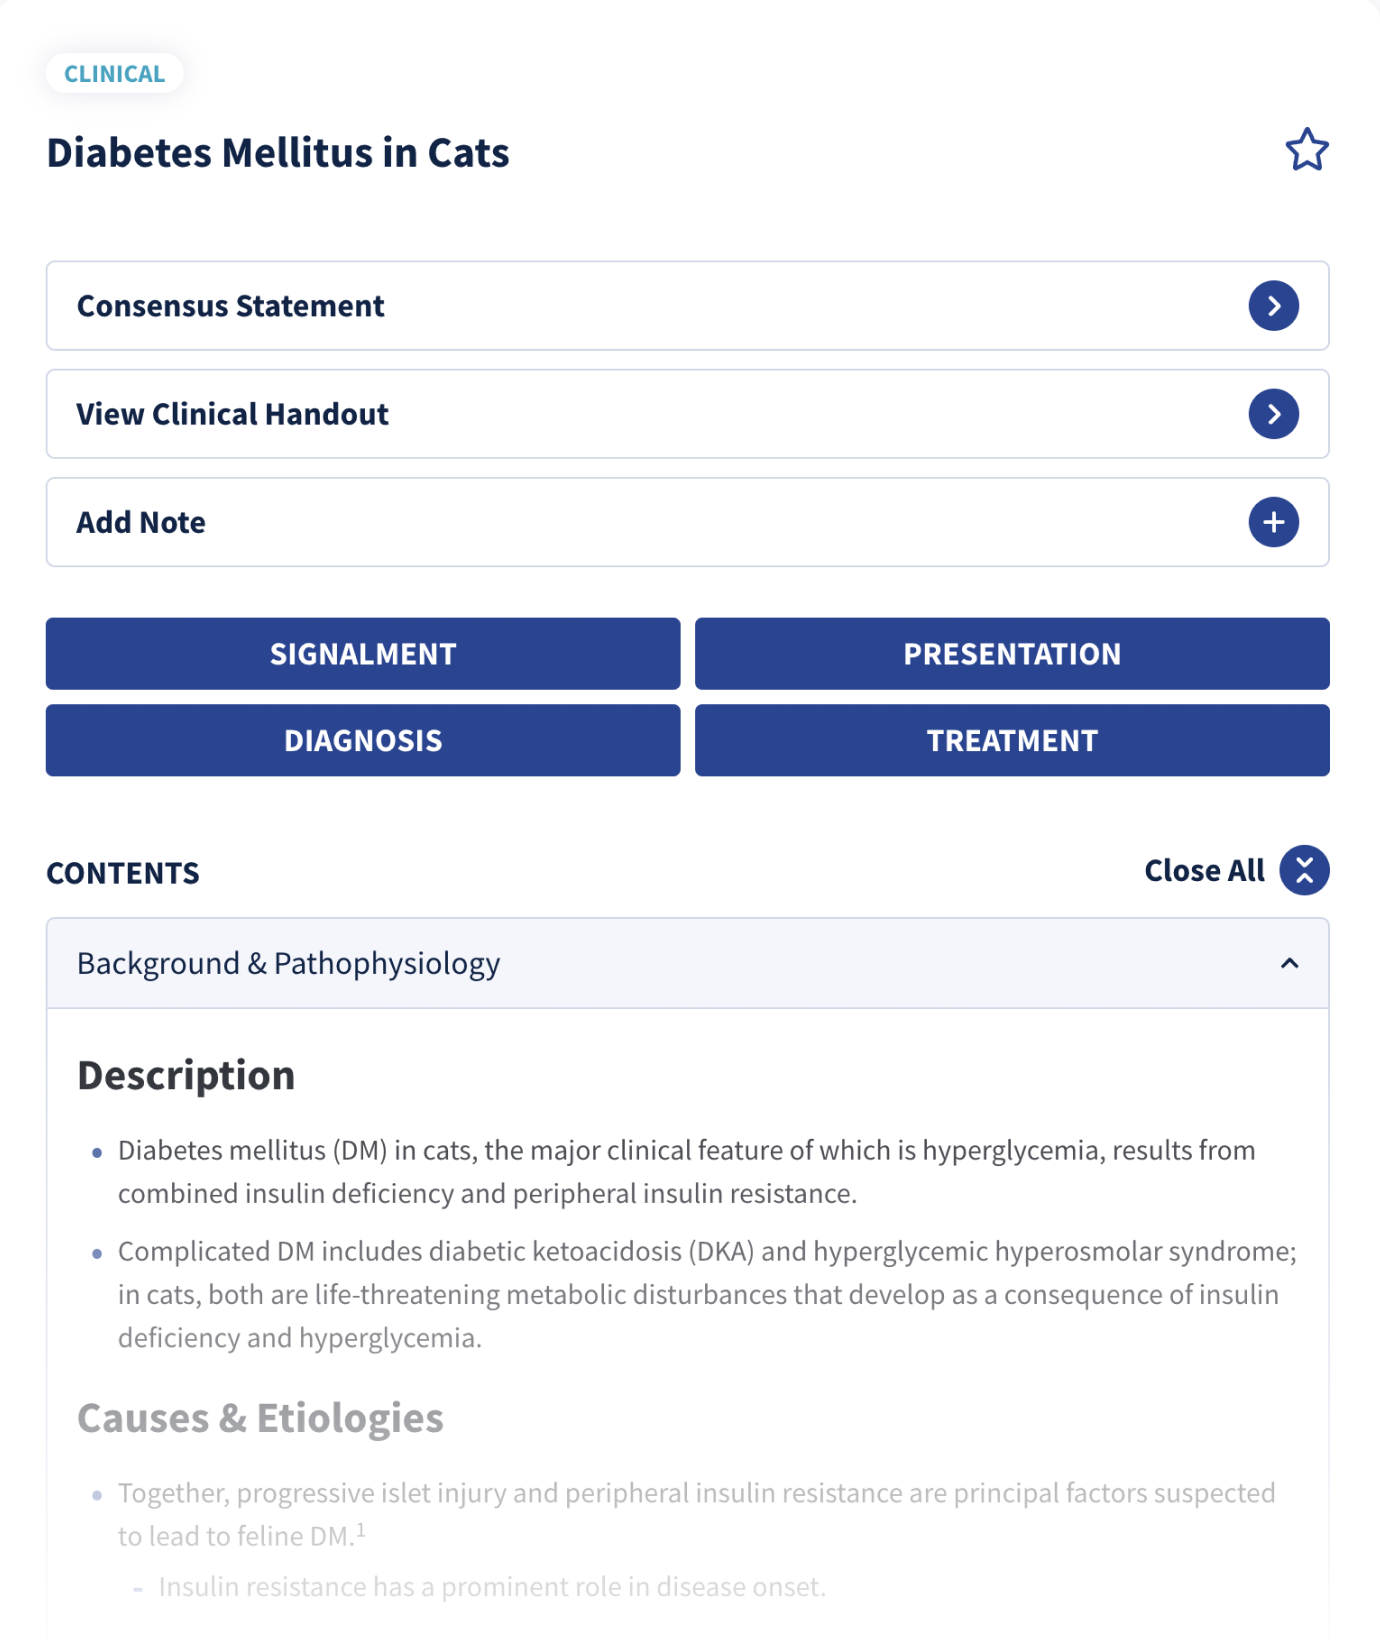Click the View Clinical Handout arrow icon
The image size is (1380, 1640).
tap(1273, 414)
